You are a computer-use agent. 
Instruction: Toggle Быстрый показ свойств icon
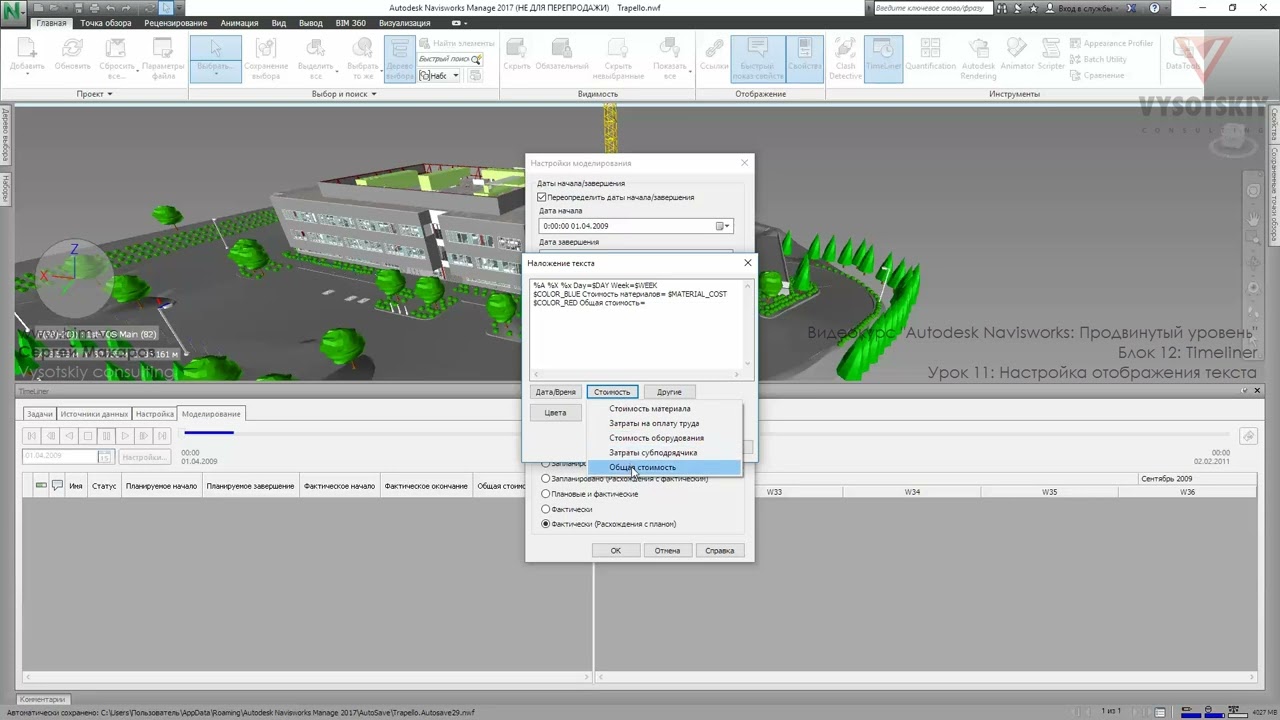click(x=757, y=58)
